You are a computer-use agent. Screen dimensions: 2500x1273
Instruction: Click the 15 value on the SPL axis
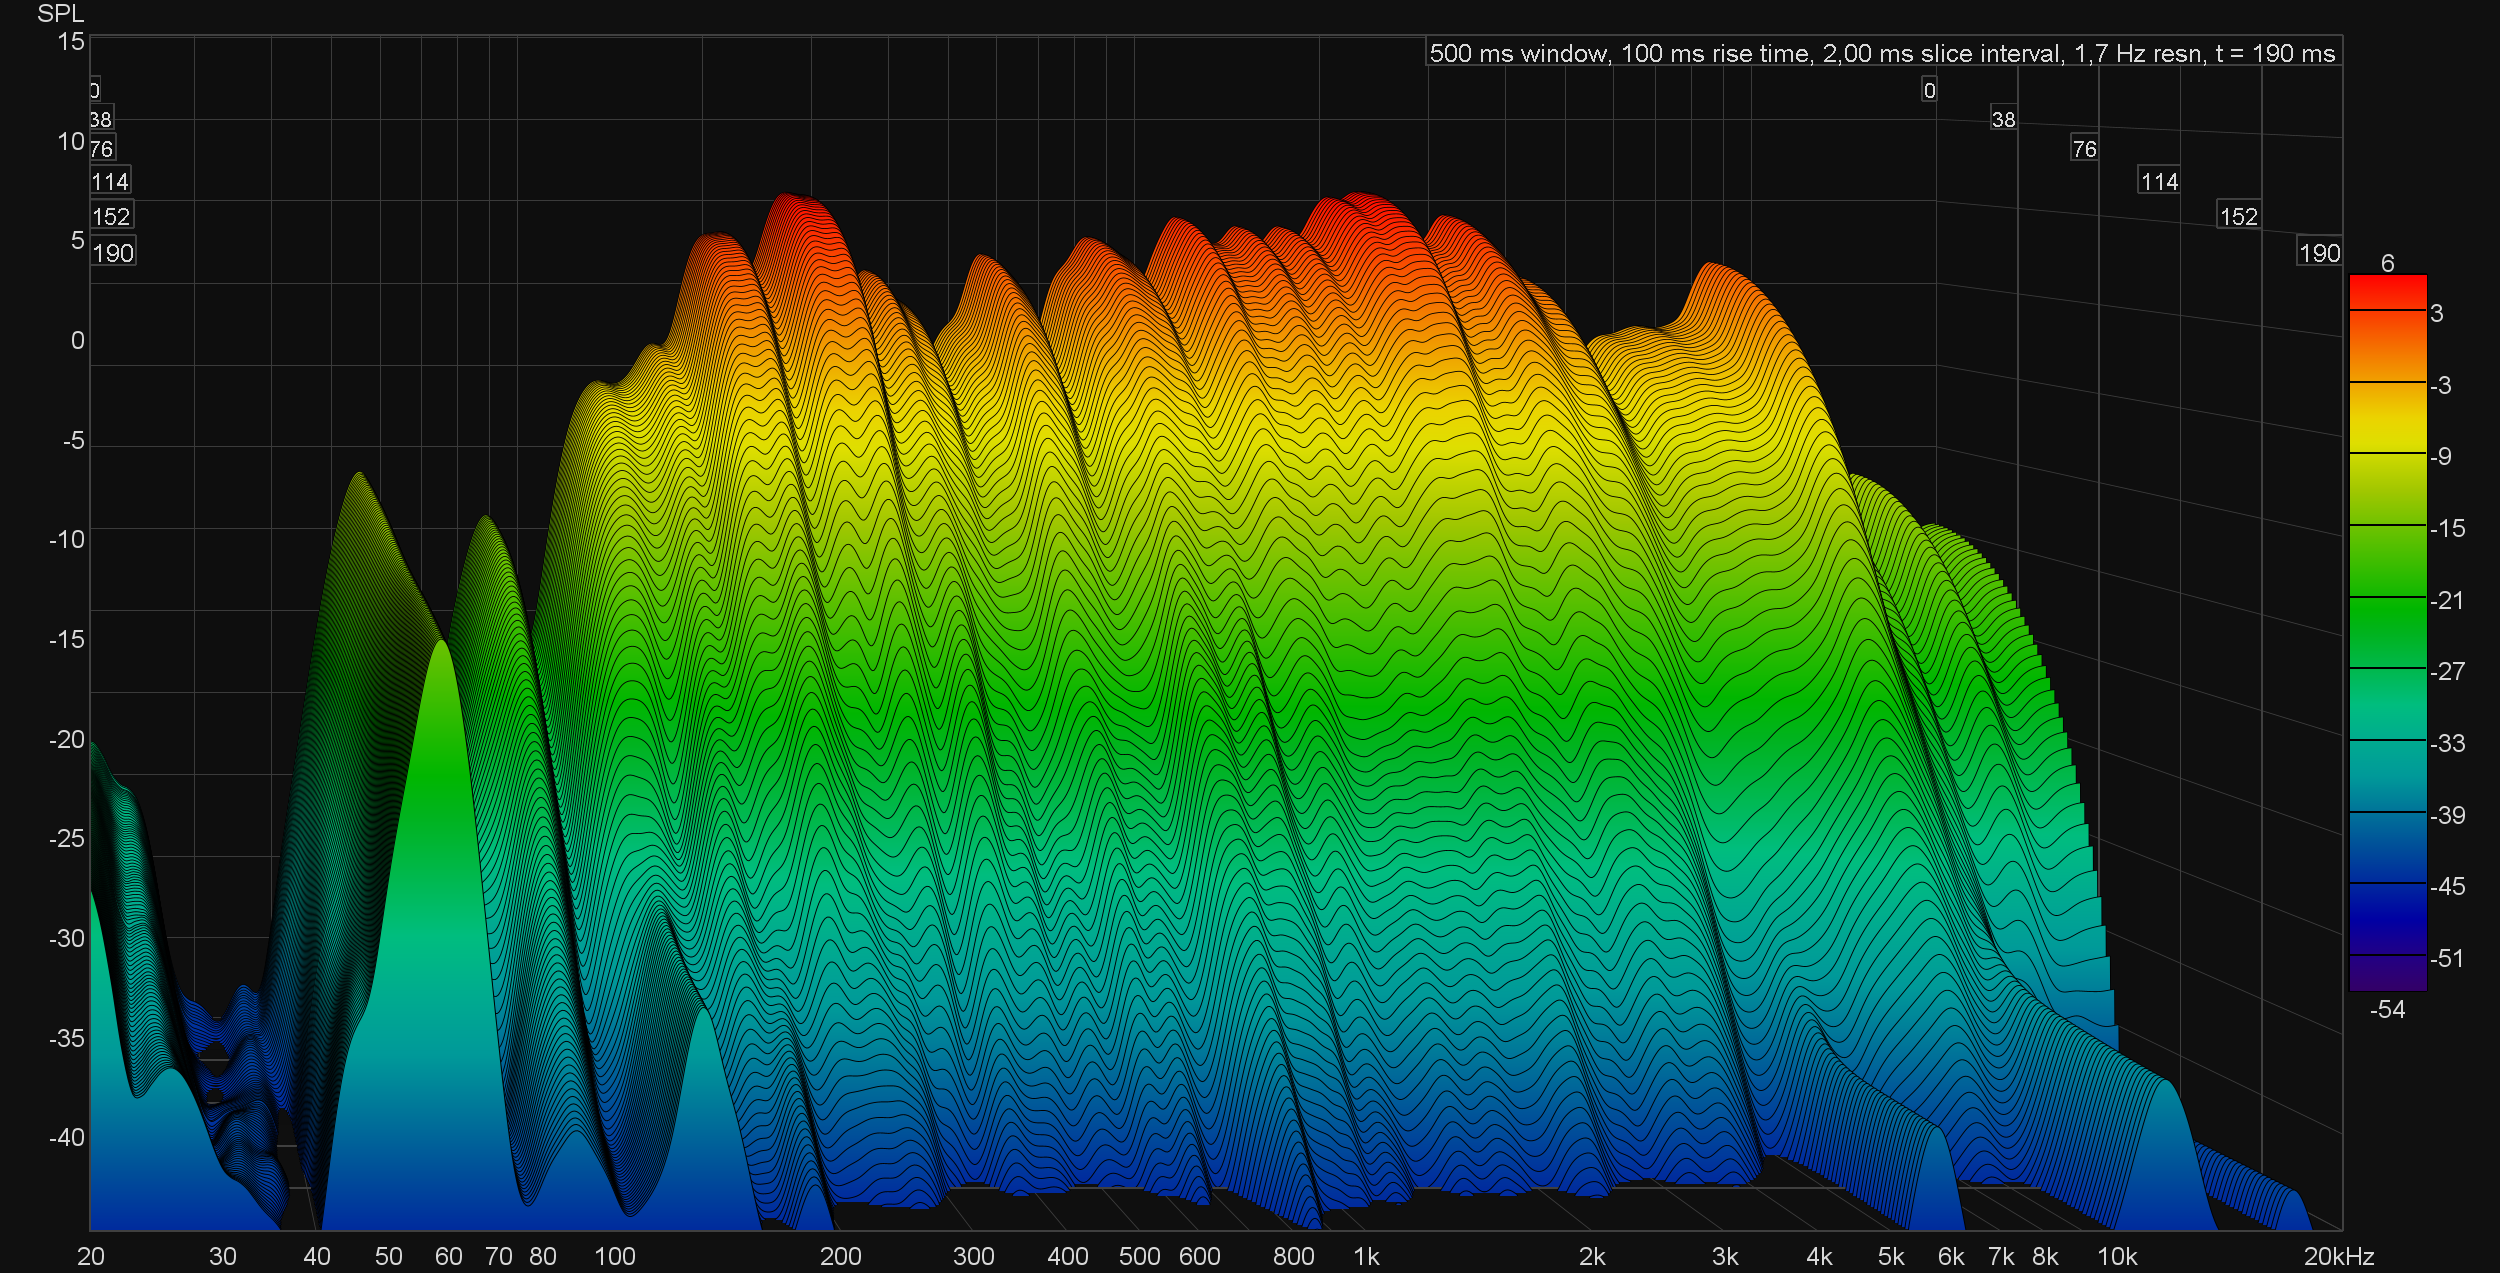tap(71, 41)
